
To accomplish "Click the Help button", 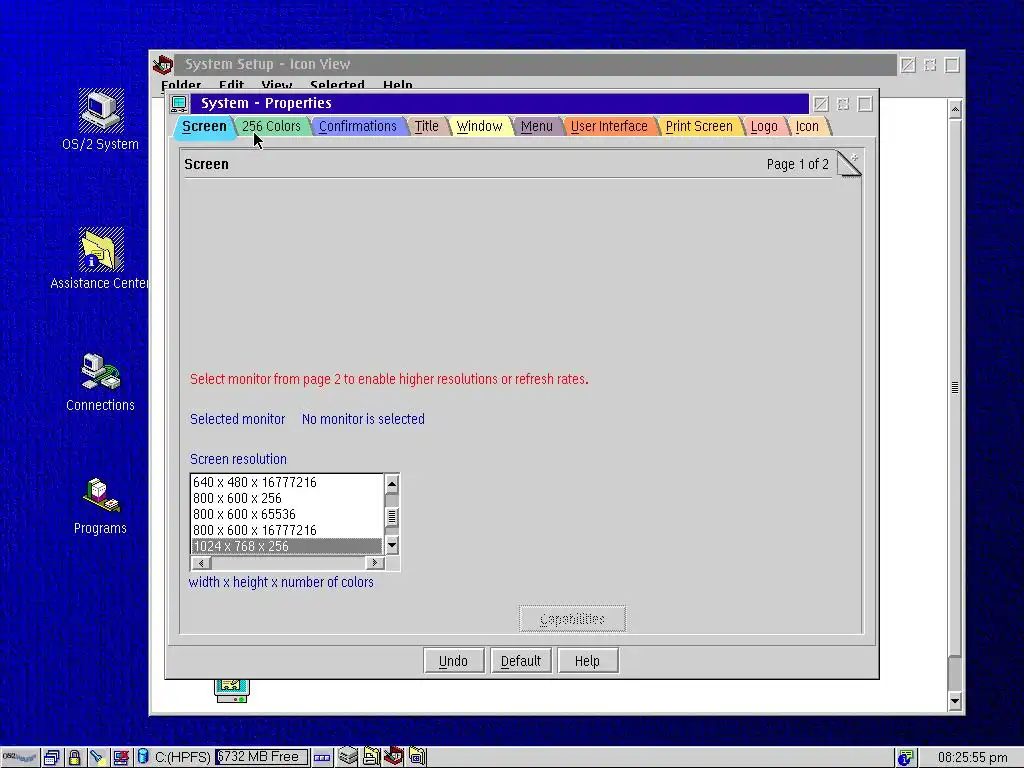I will [587, 661].
